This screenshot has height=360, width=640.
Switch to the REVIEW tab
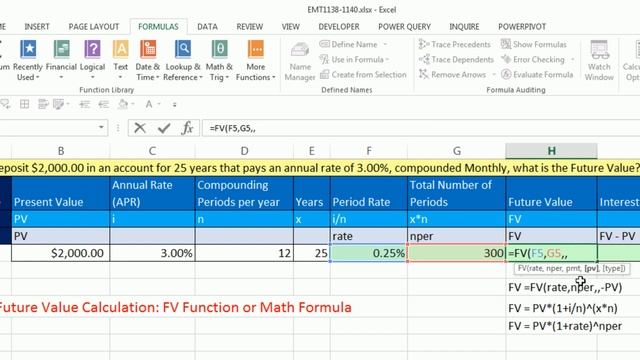click(250, 27)
